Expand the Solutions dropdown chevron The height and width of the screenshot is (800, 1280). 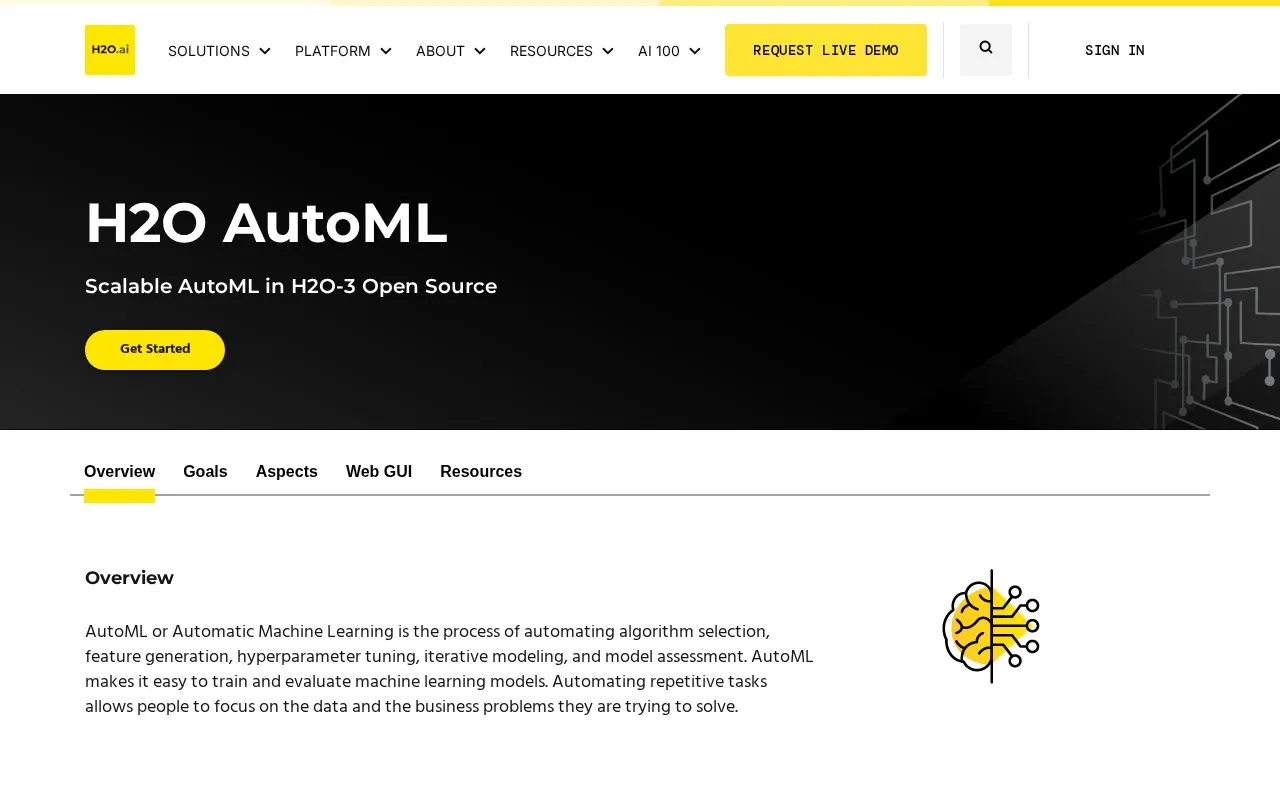(x=265, y=51)
